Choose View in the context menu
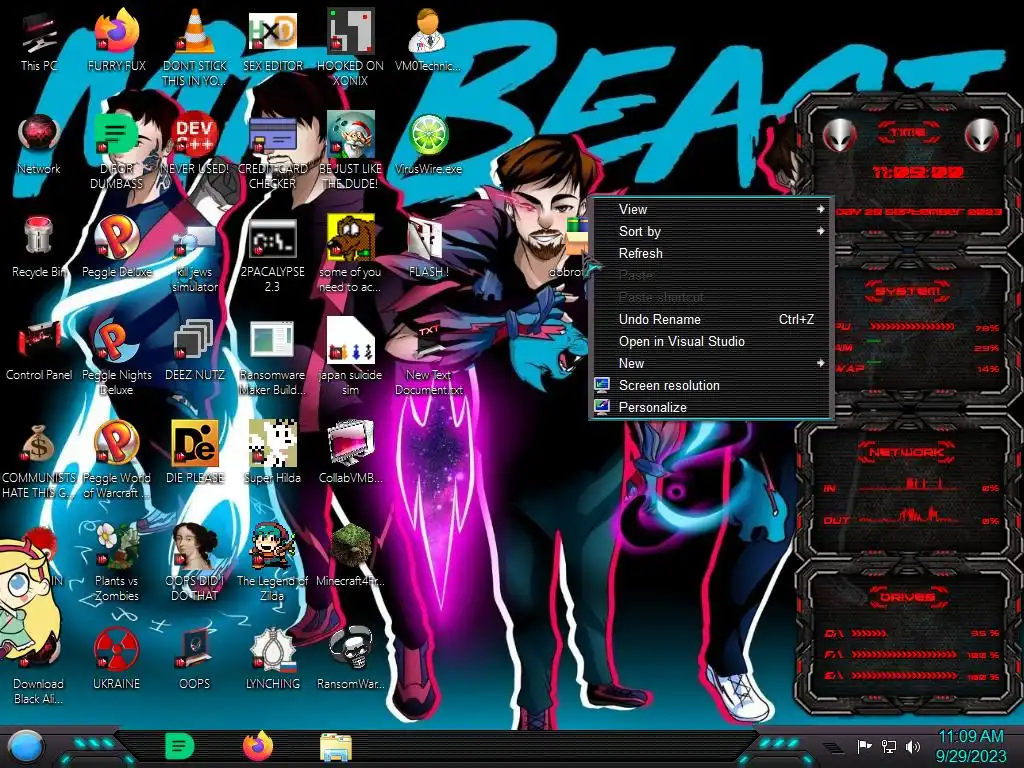The height and width of the screenshot is (768, 1024). click(x=711, y=209)
